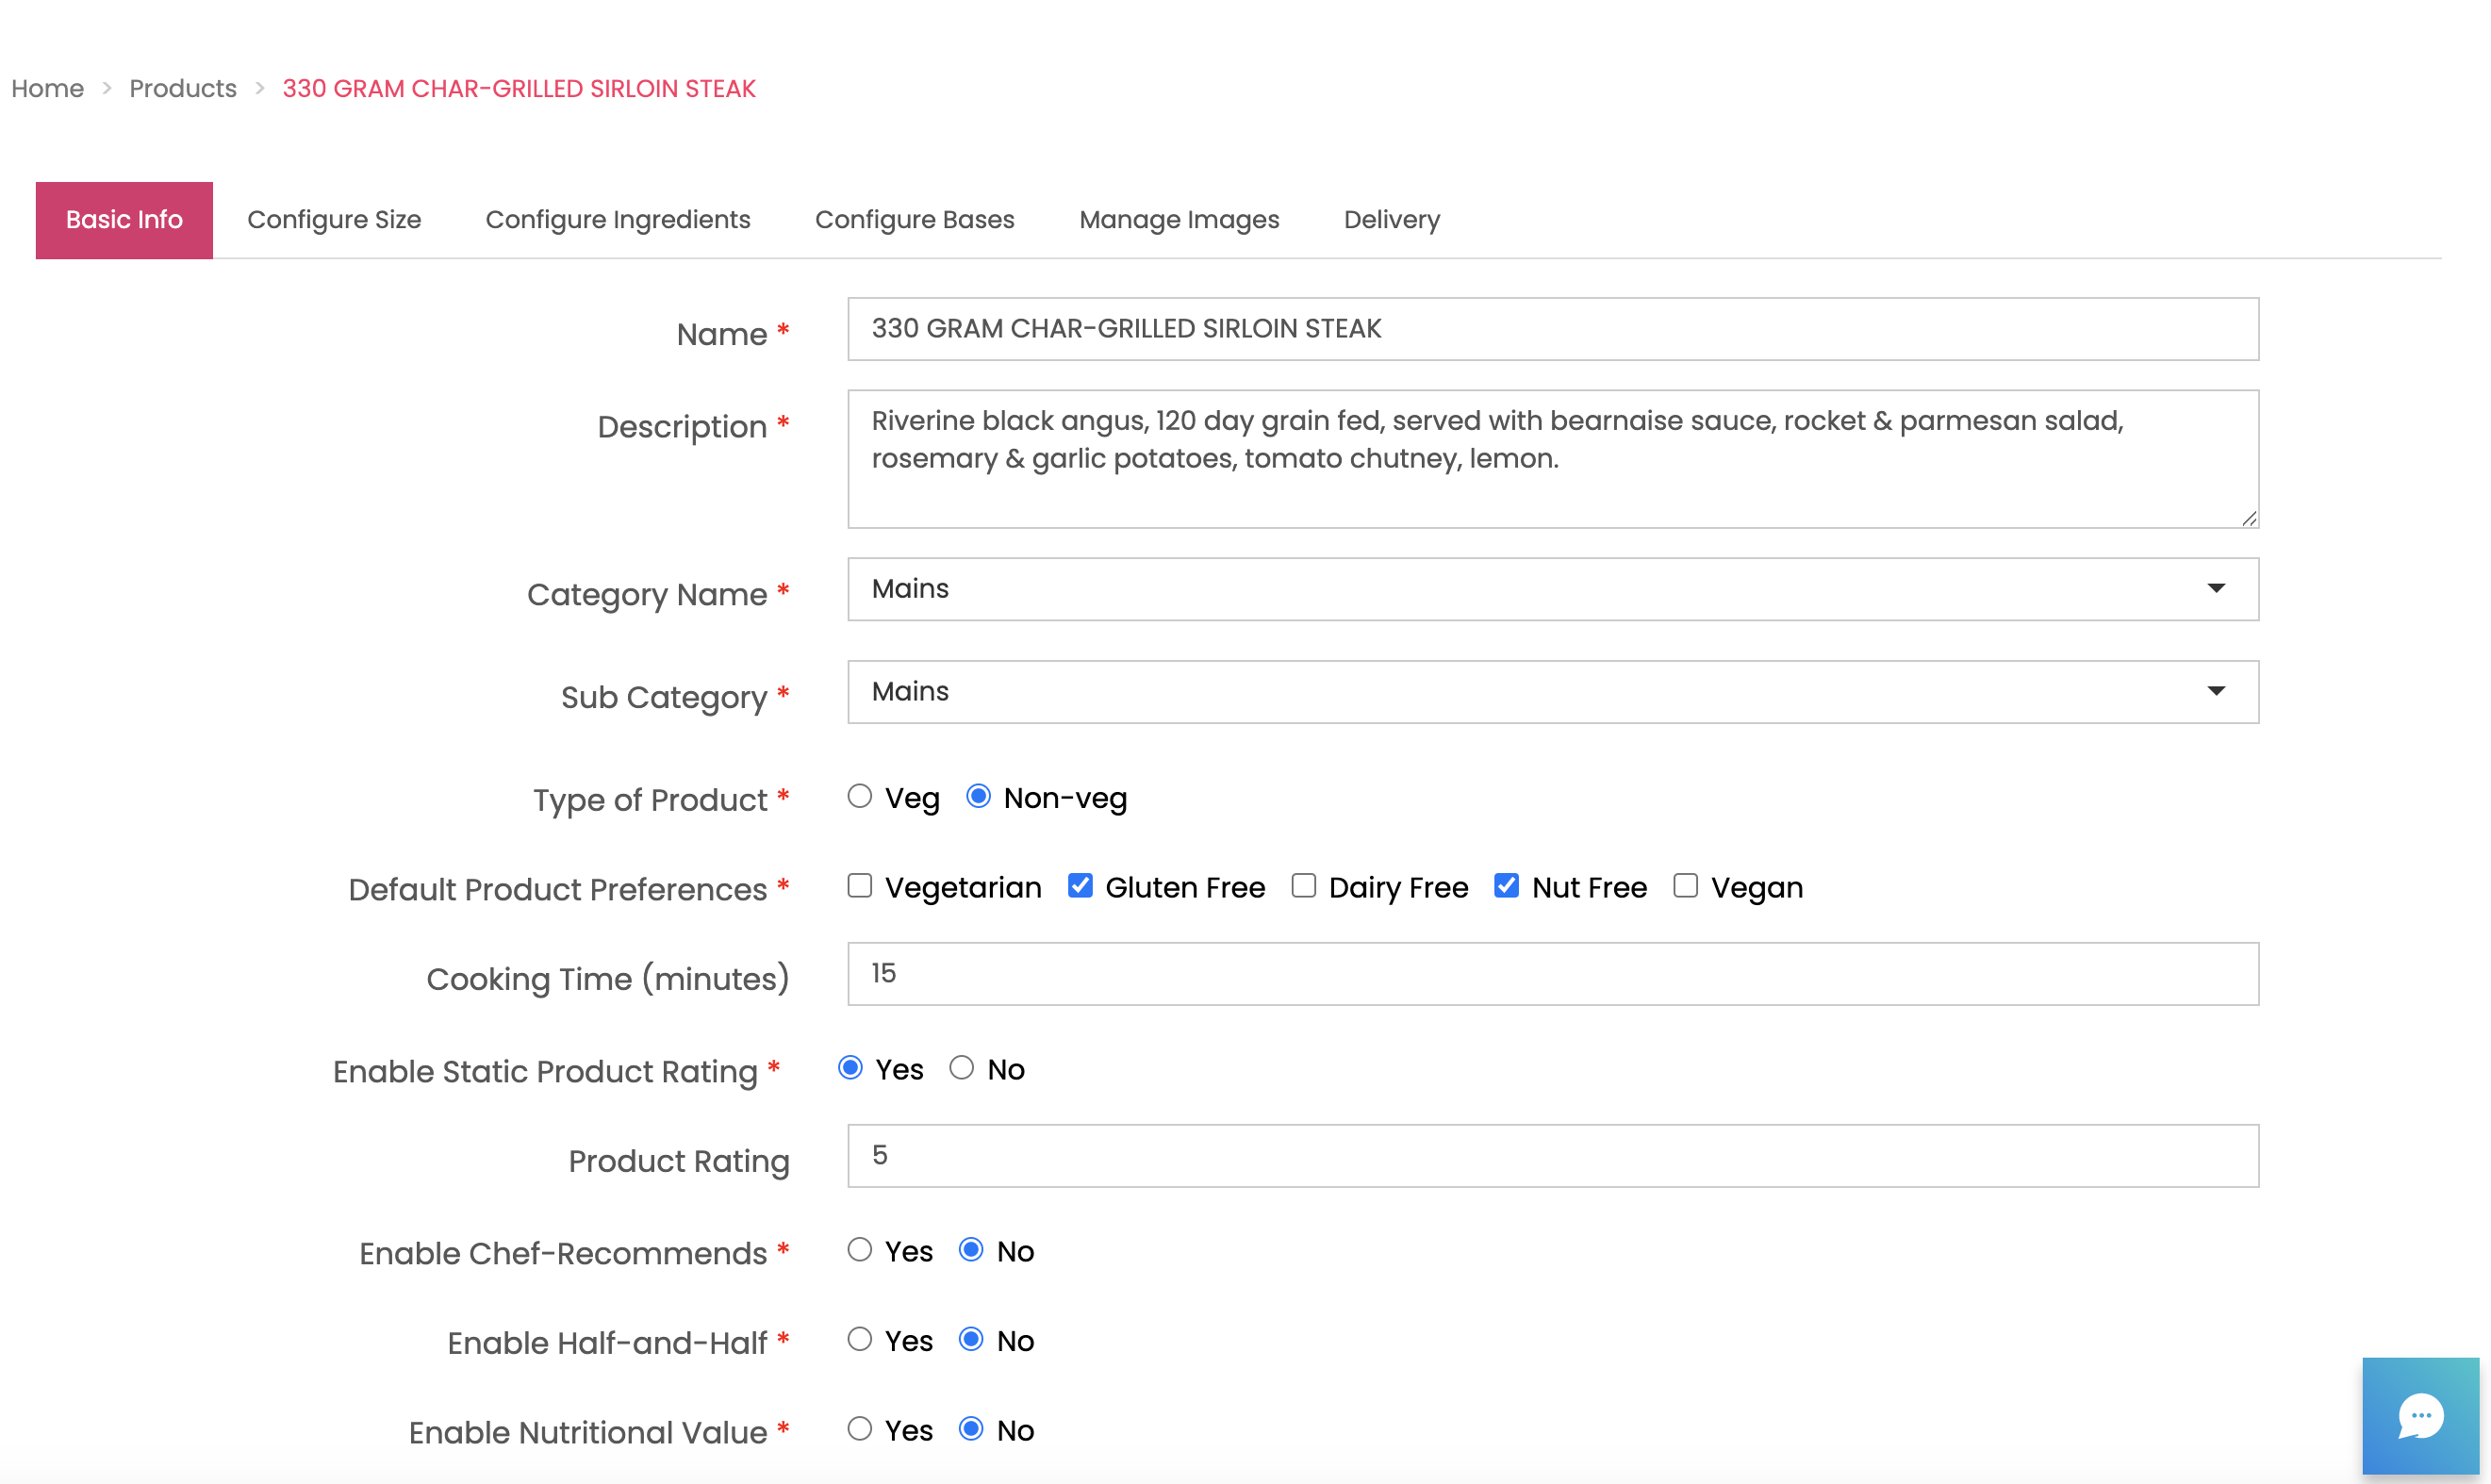Click the Description textarea resize handle
This screenshot has width=2491, height=1484.
click(2248, 518)
